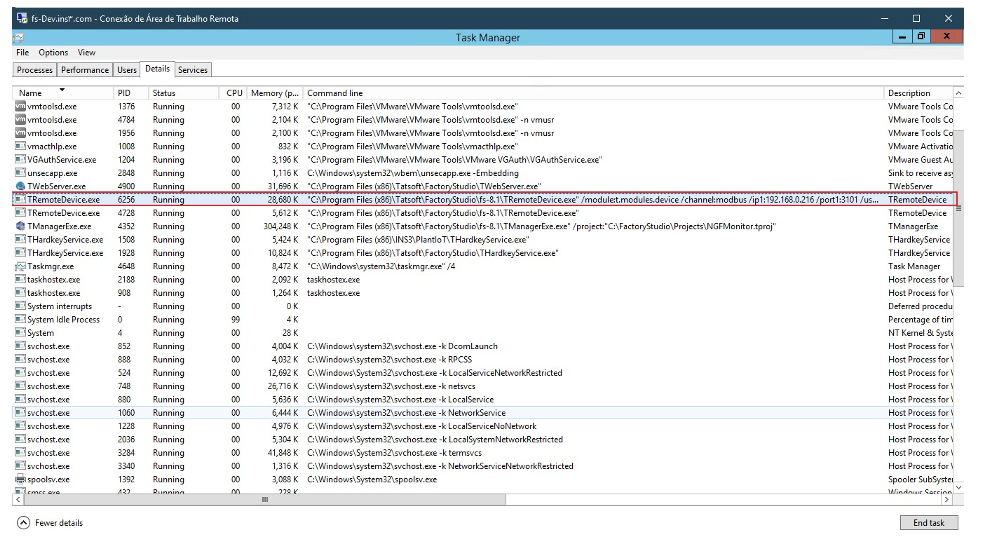Switch to the Performance tab
This screenshot has height=546, width=982.
(85, 70)
